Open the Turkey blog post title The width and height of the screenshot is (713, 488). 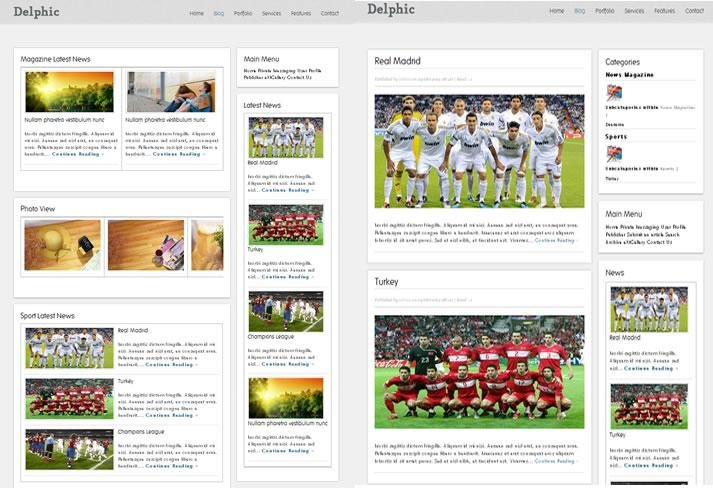386,282
